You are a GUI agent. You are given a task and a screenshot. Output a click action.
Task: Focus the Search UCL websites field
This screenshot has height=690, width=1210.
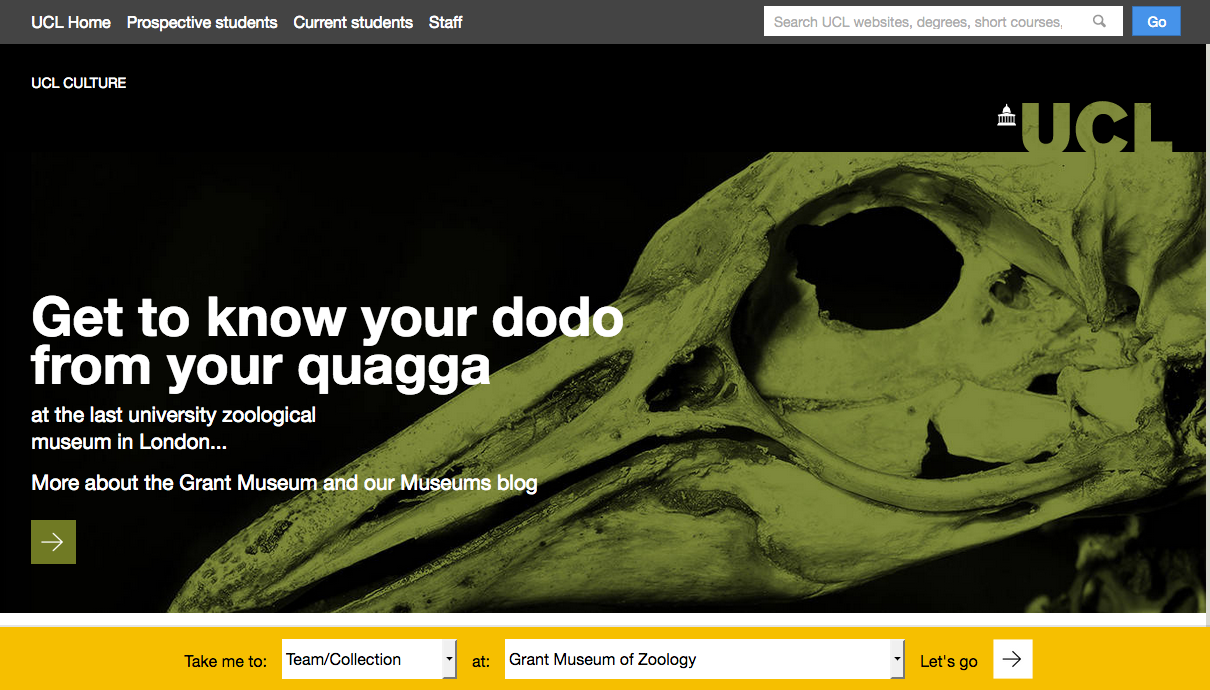(943, 21)
